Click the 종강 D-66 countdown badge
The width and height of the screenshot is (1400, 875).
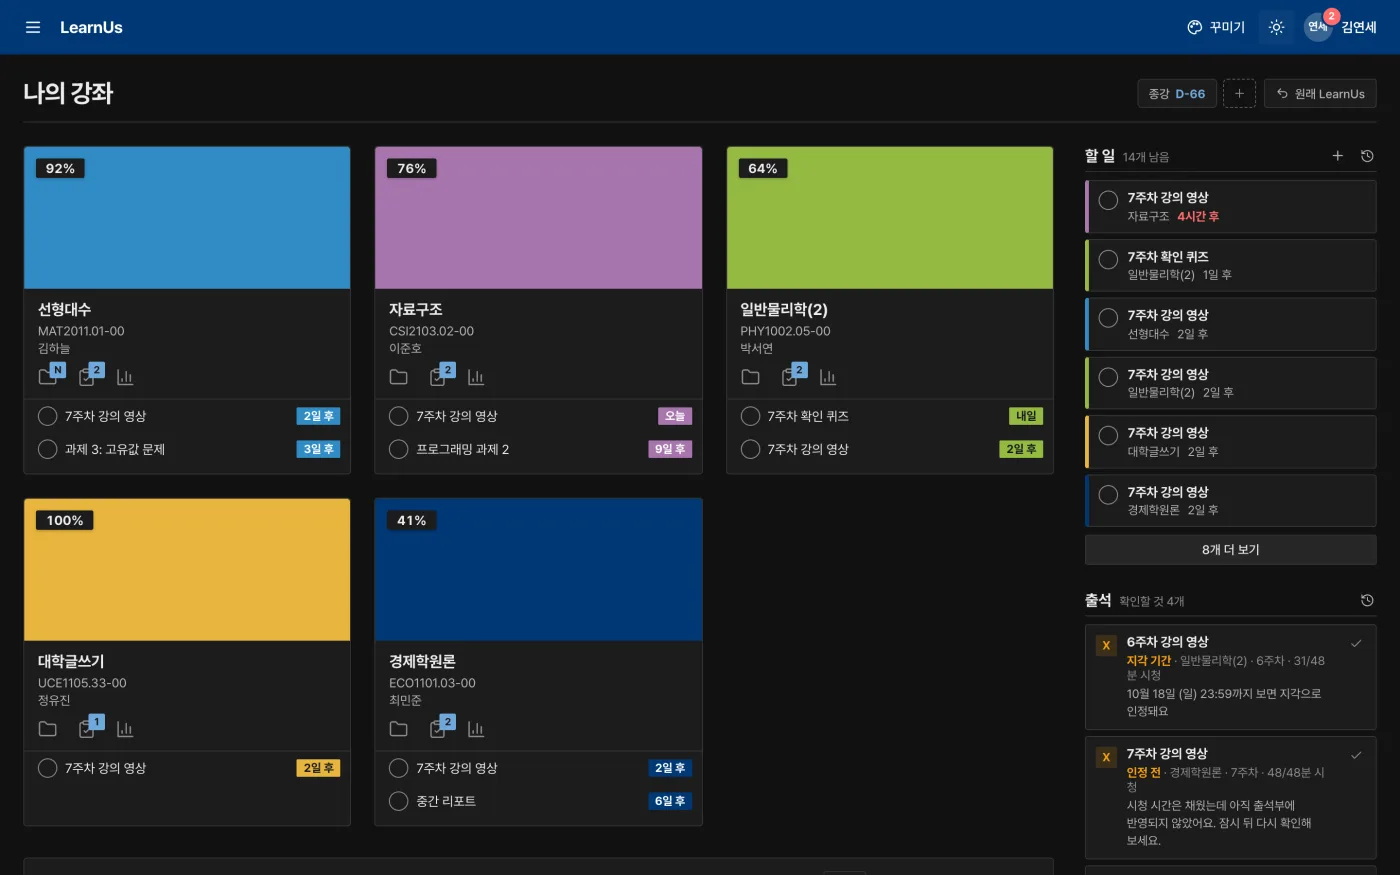point(1176,93)
